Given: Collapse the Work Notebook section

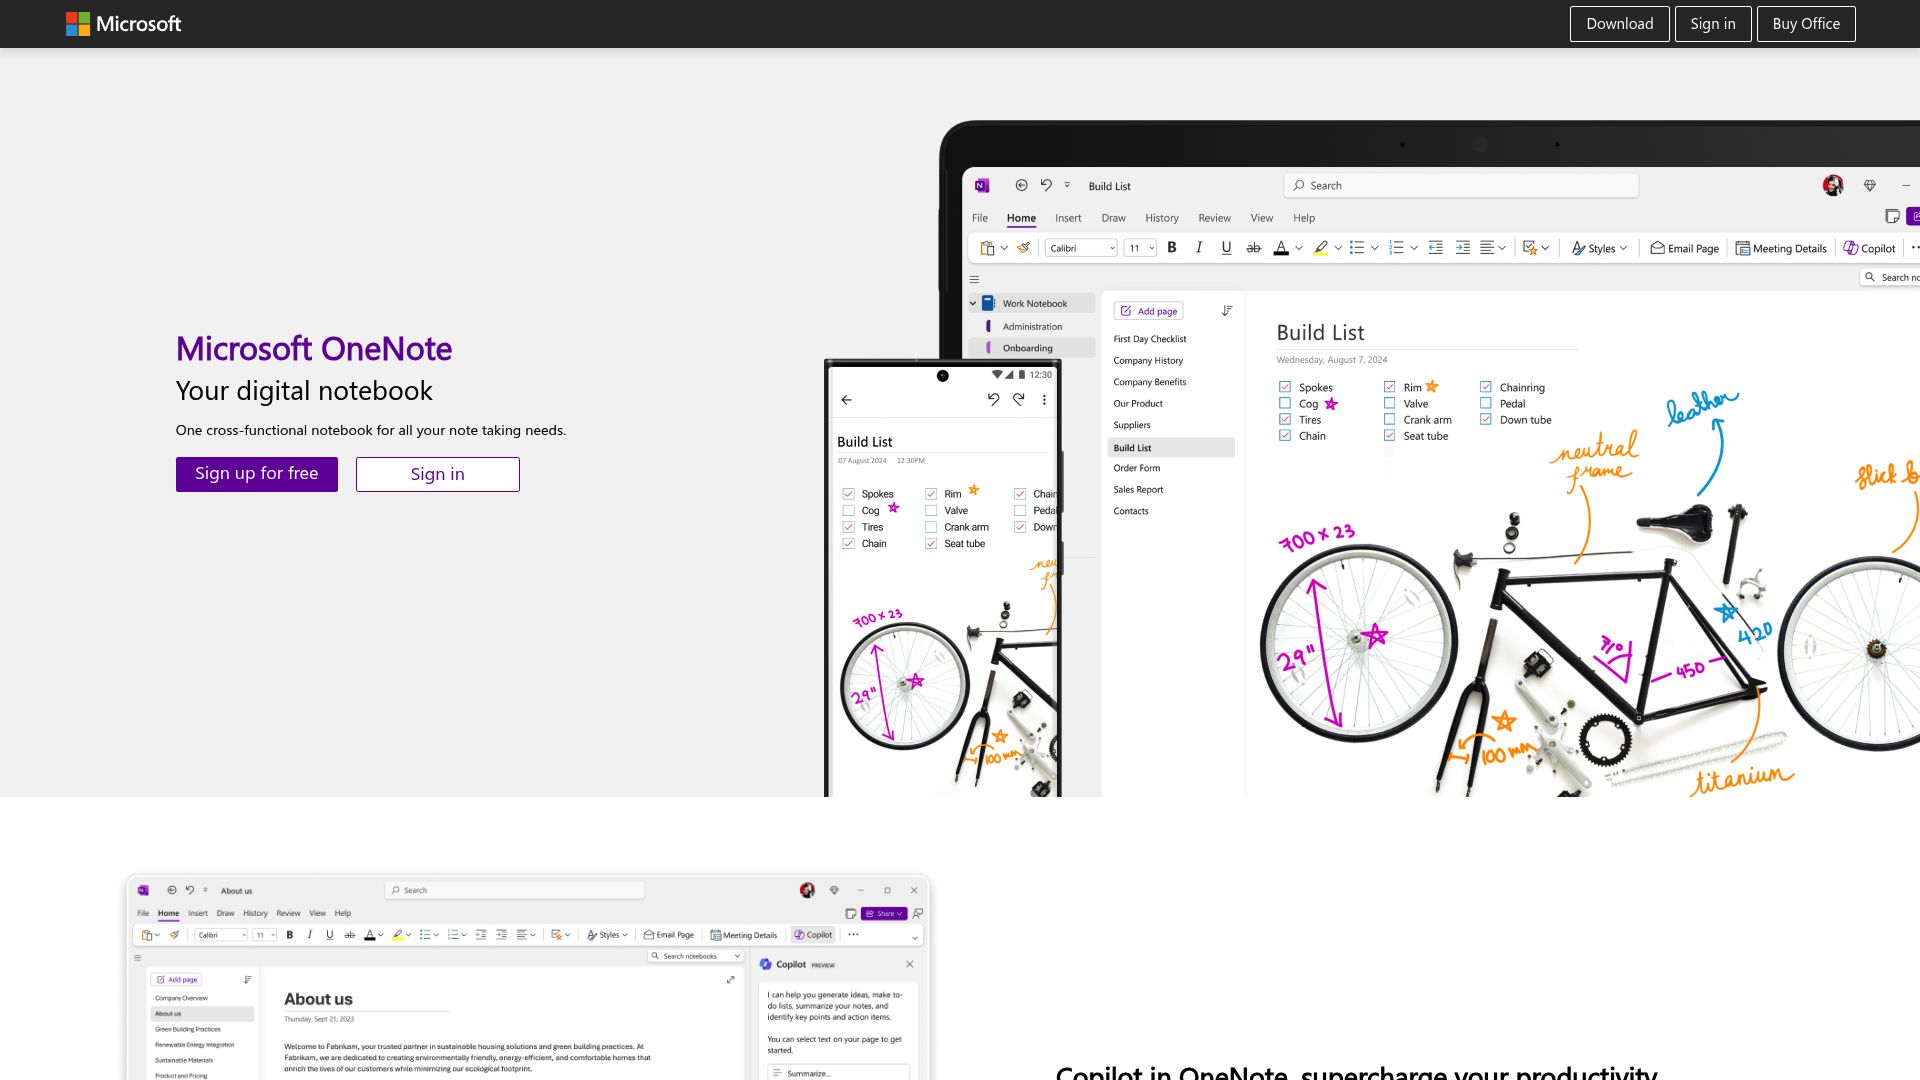Looking at the screenshot, I should (971, 303).
